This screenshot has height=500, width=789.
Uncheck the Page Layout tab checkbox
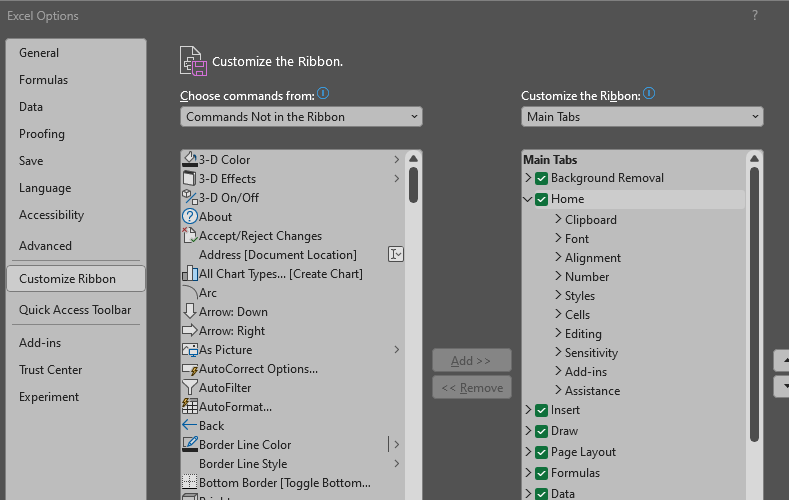(x=541, y=453)
